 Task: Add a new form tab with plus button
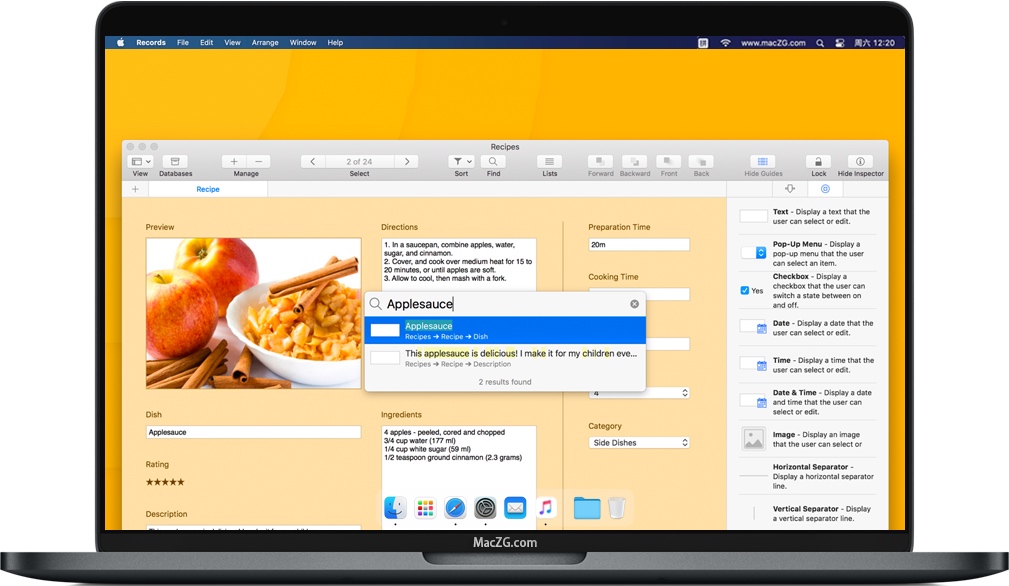(135, 189)
